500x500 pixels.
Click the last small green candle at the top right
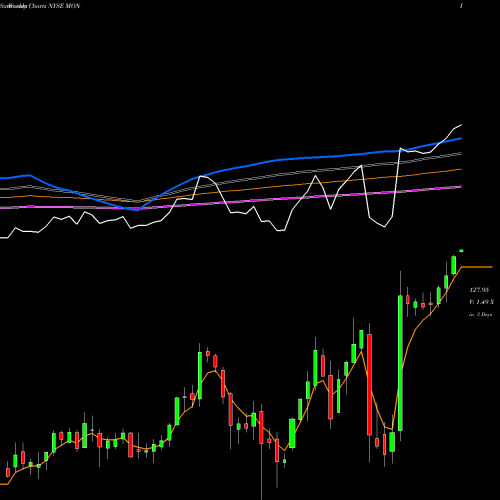(461, 250)
